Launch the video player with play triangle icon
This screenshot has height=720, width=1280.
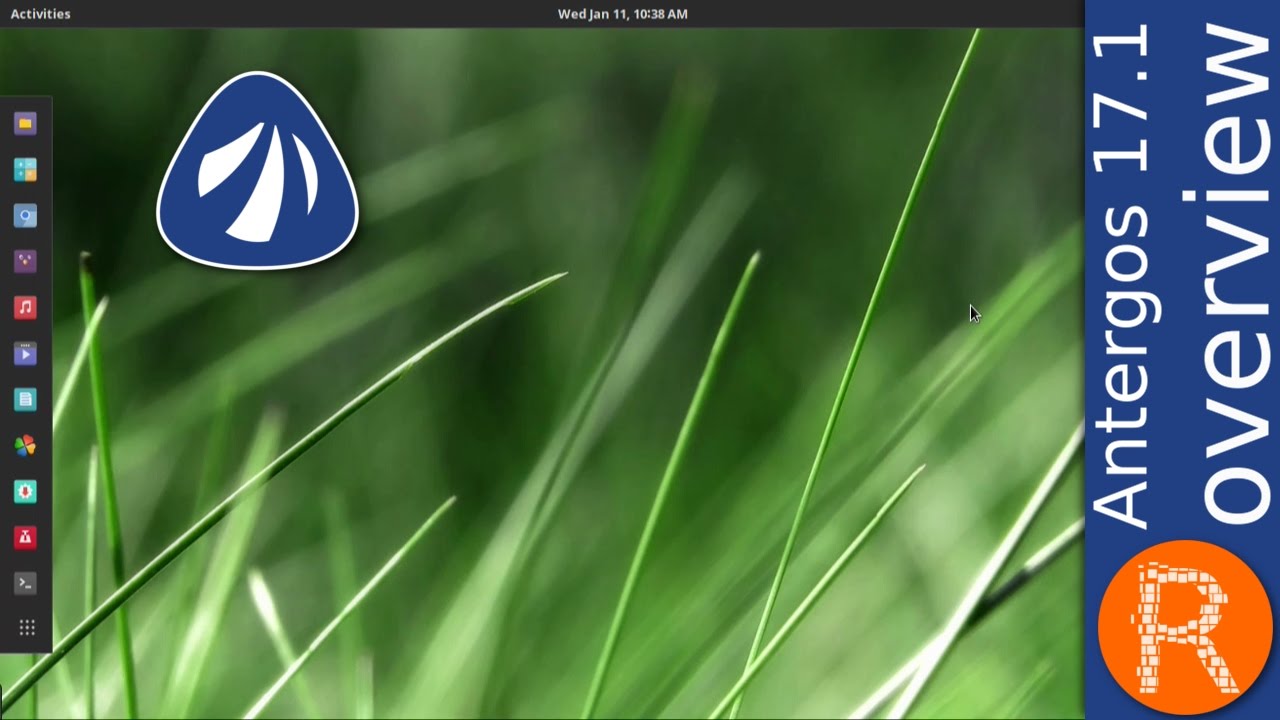pos(26,354)
